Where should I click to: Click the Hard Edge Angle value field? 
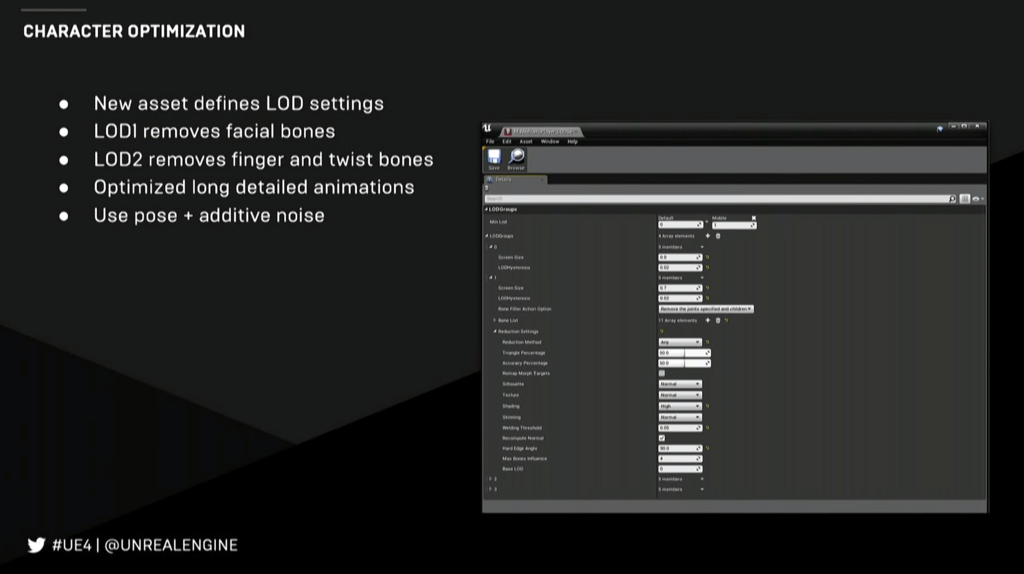point(680,448)
